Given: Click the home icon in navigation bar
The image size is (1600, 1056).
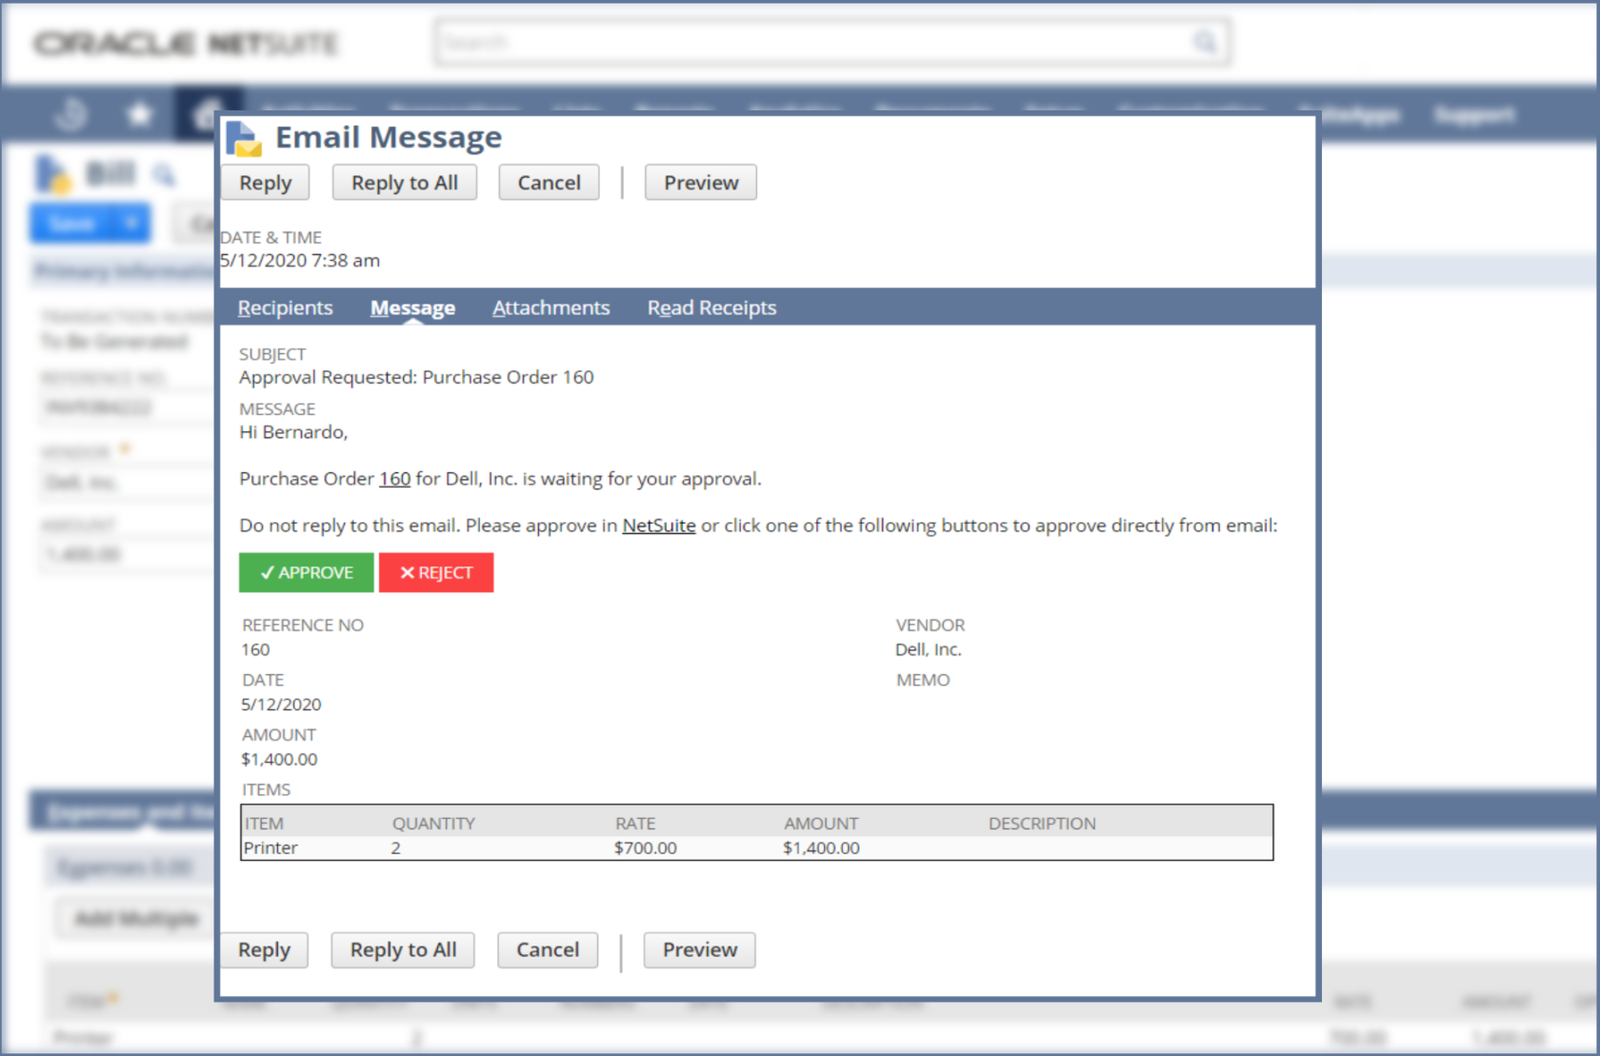Looking at the screenshot, I should (x=208, y=113).
